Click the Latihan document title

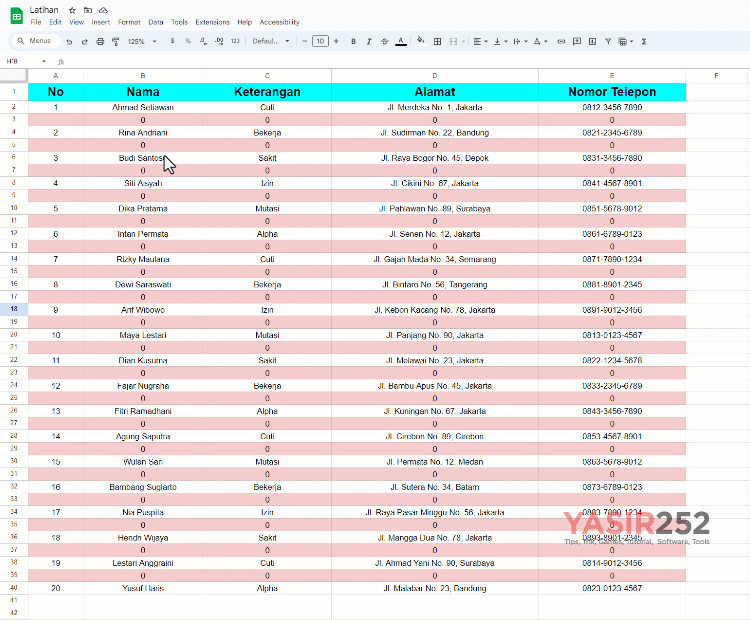tap(44, 10)
